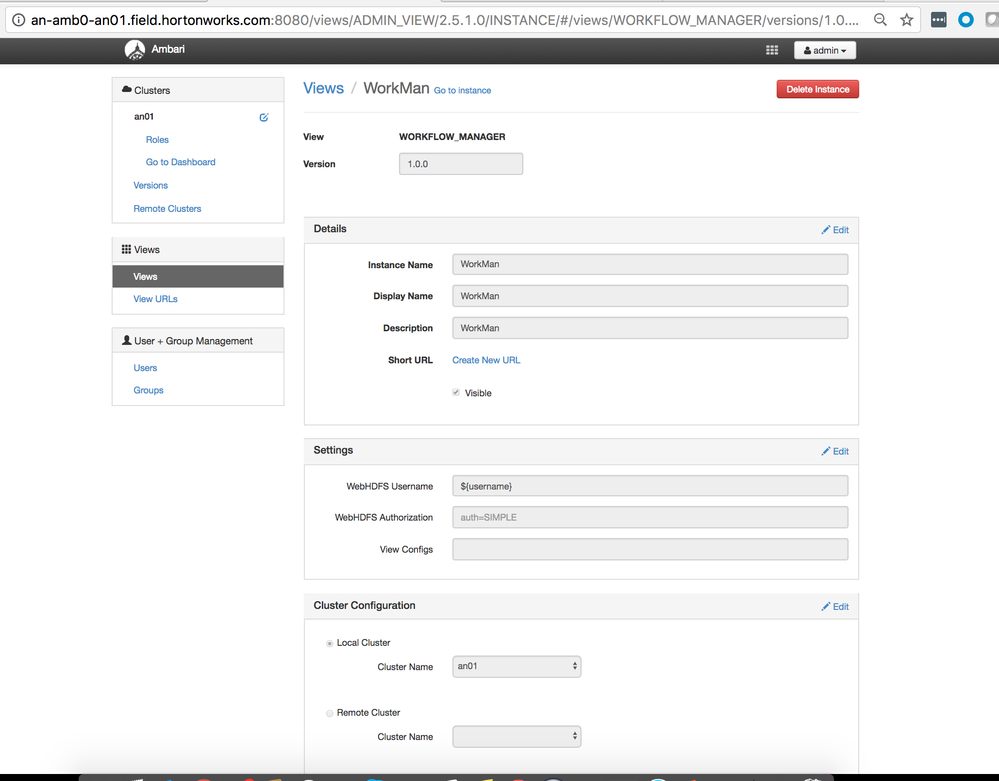Click the an01 cluster name

click(144, 117)
